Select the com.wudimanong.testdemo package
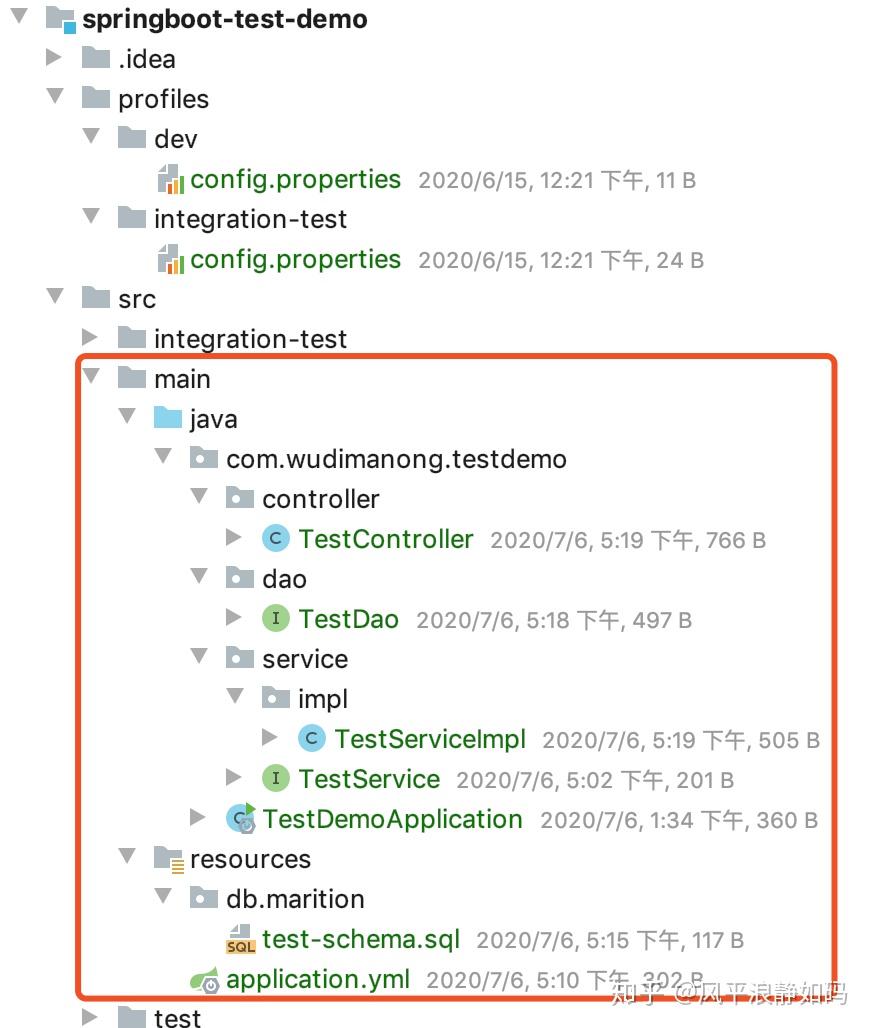870x1028 pixels. [396, 459]
